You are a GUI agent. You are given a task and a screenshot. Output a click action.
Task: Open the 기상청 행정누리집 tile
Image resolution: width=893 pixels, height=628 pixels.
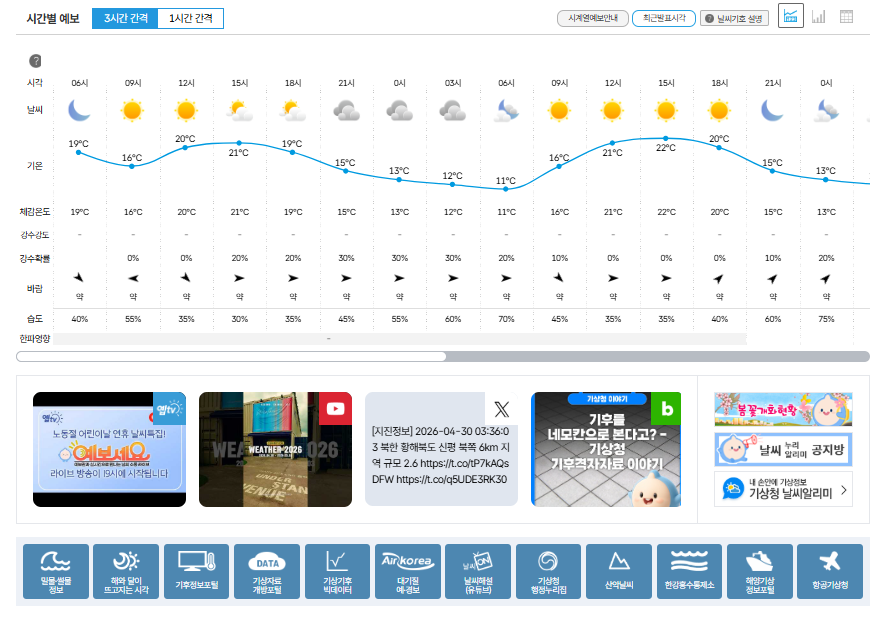click(548, 571)
